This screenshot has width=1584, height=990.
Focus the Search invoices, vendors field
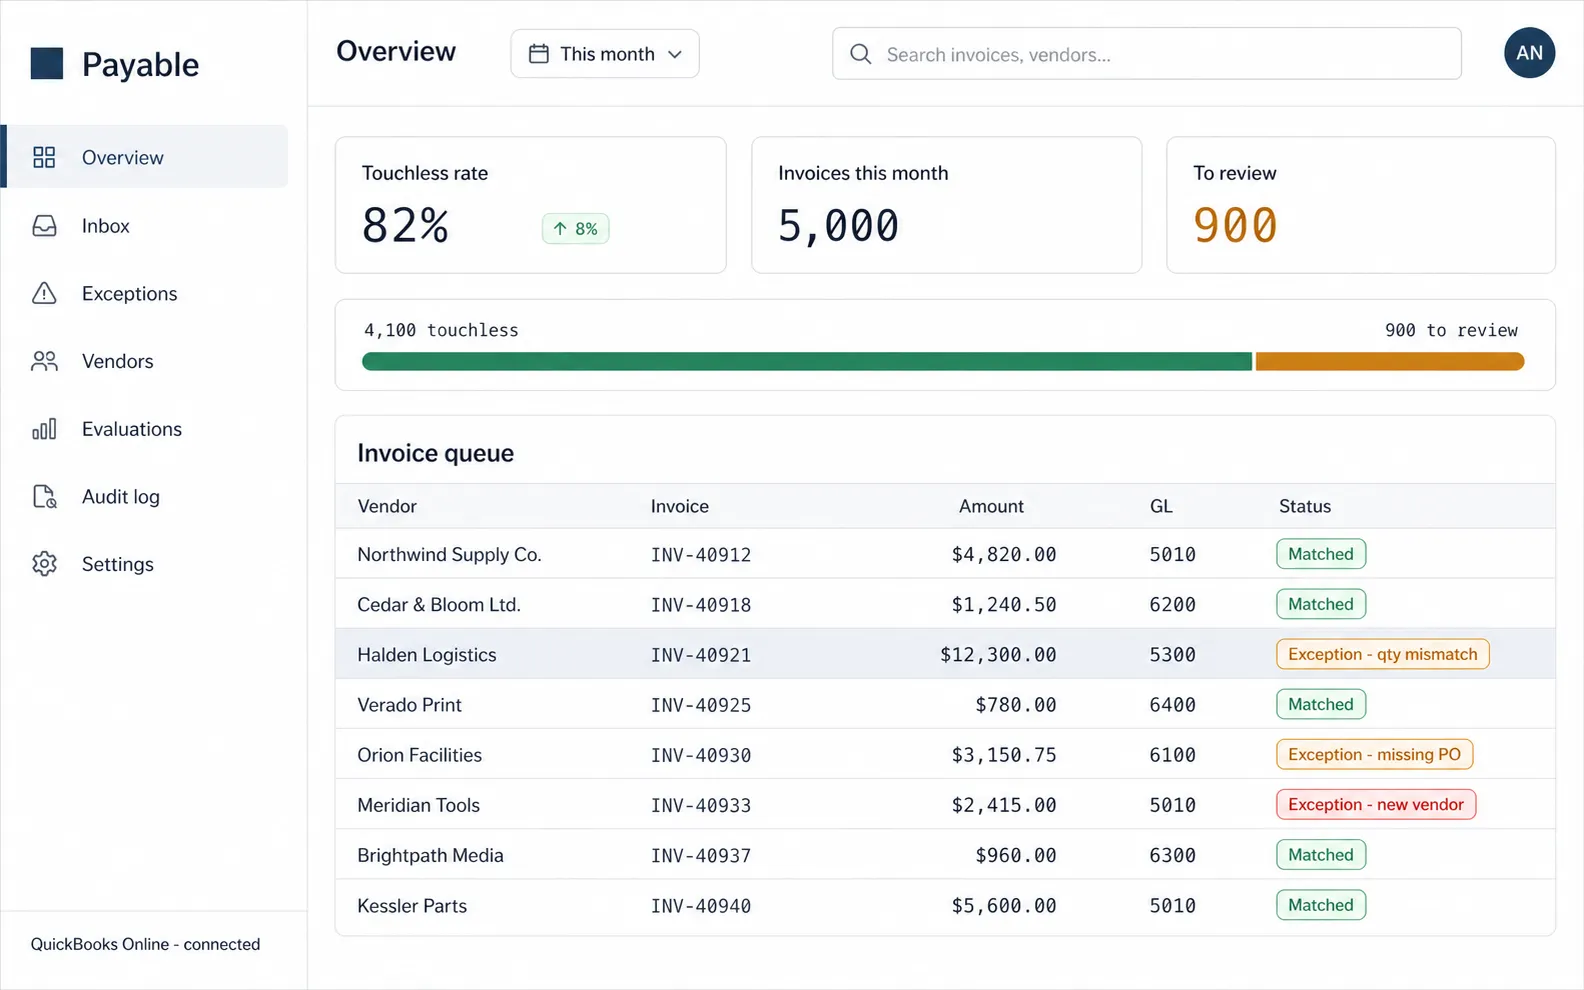point(1147,54)
